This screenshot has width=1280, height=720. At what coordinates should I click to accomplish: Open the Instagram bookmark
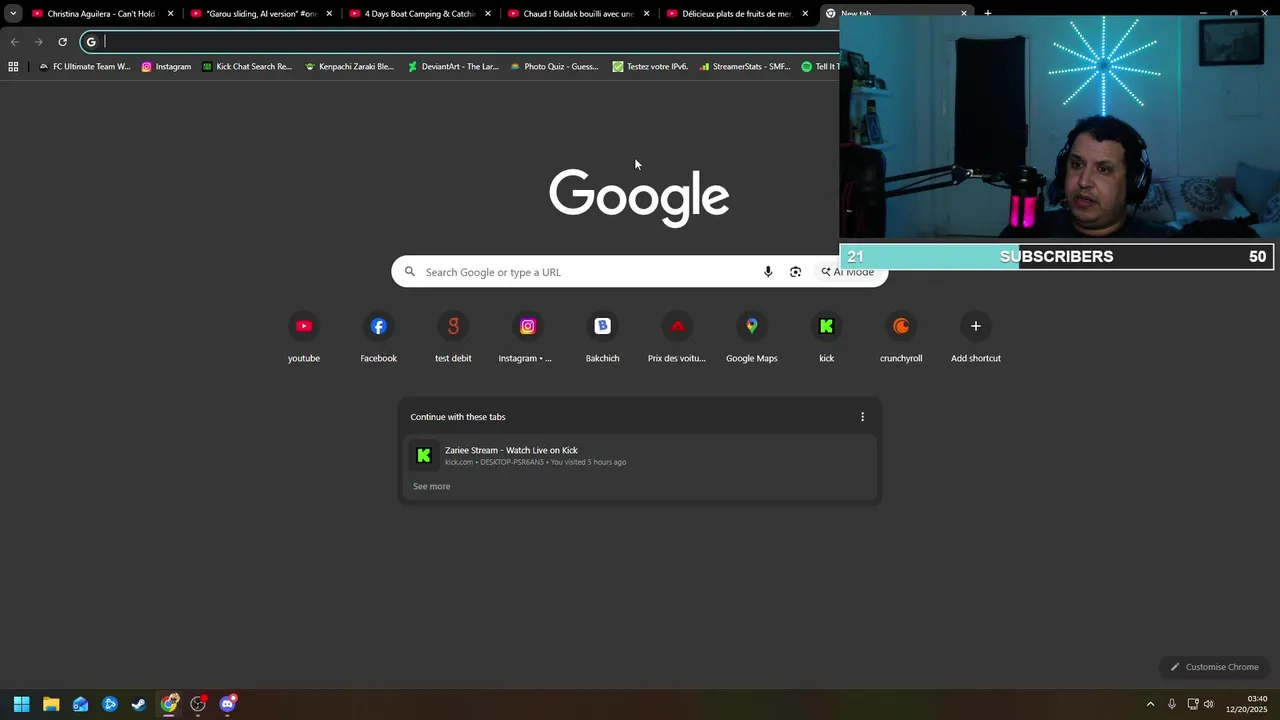click(166, 67)
